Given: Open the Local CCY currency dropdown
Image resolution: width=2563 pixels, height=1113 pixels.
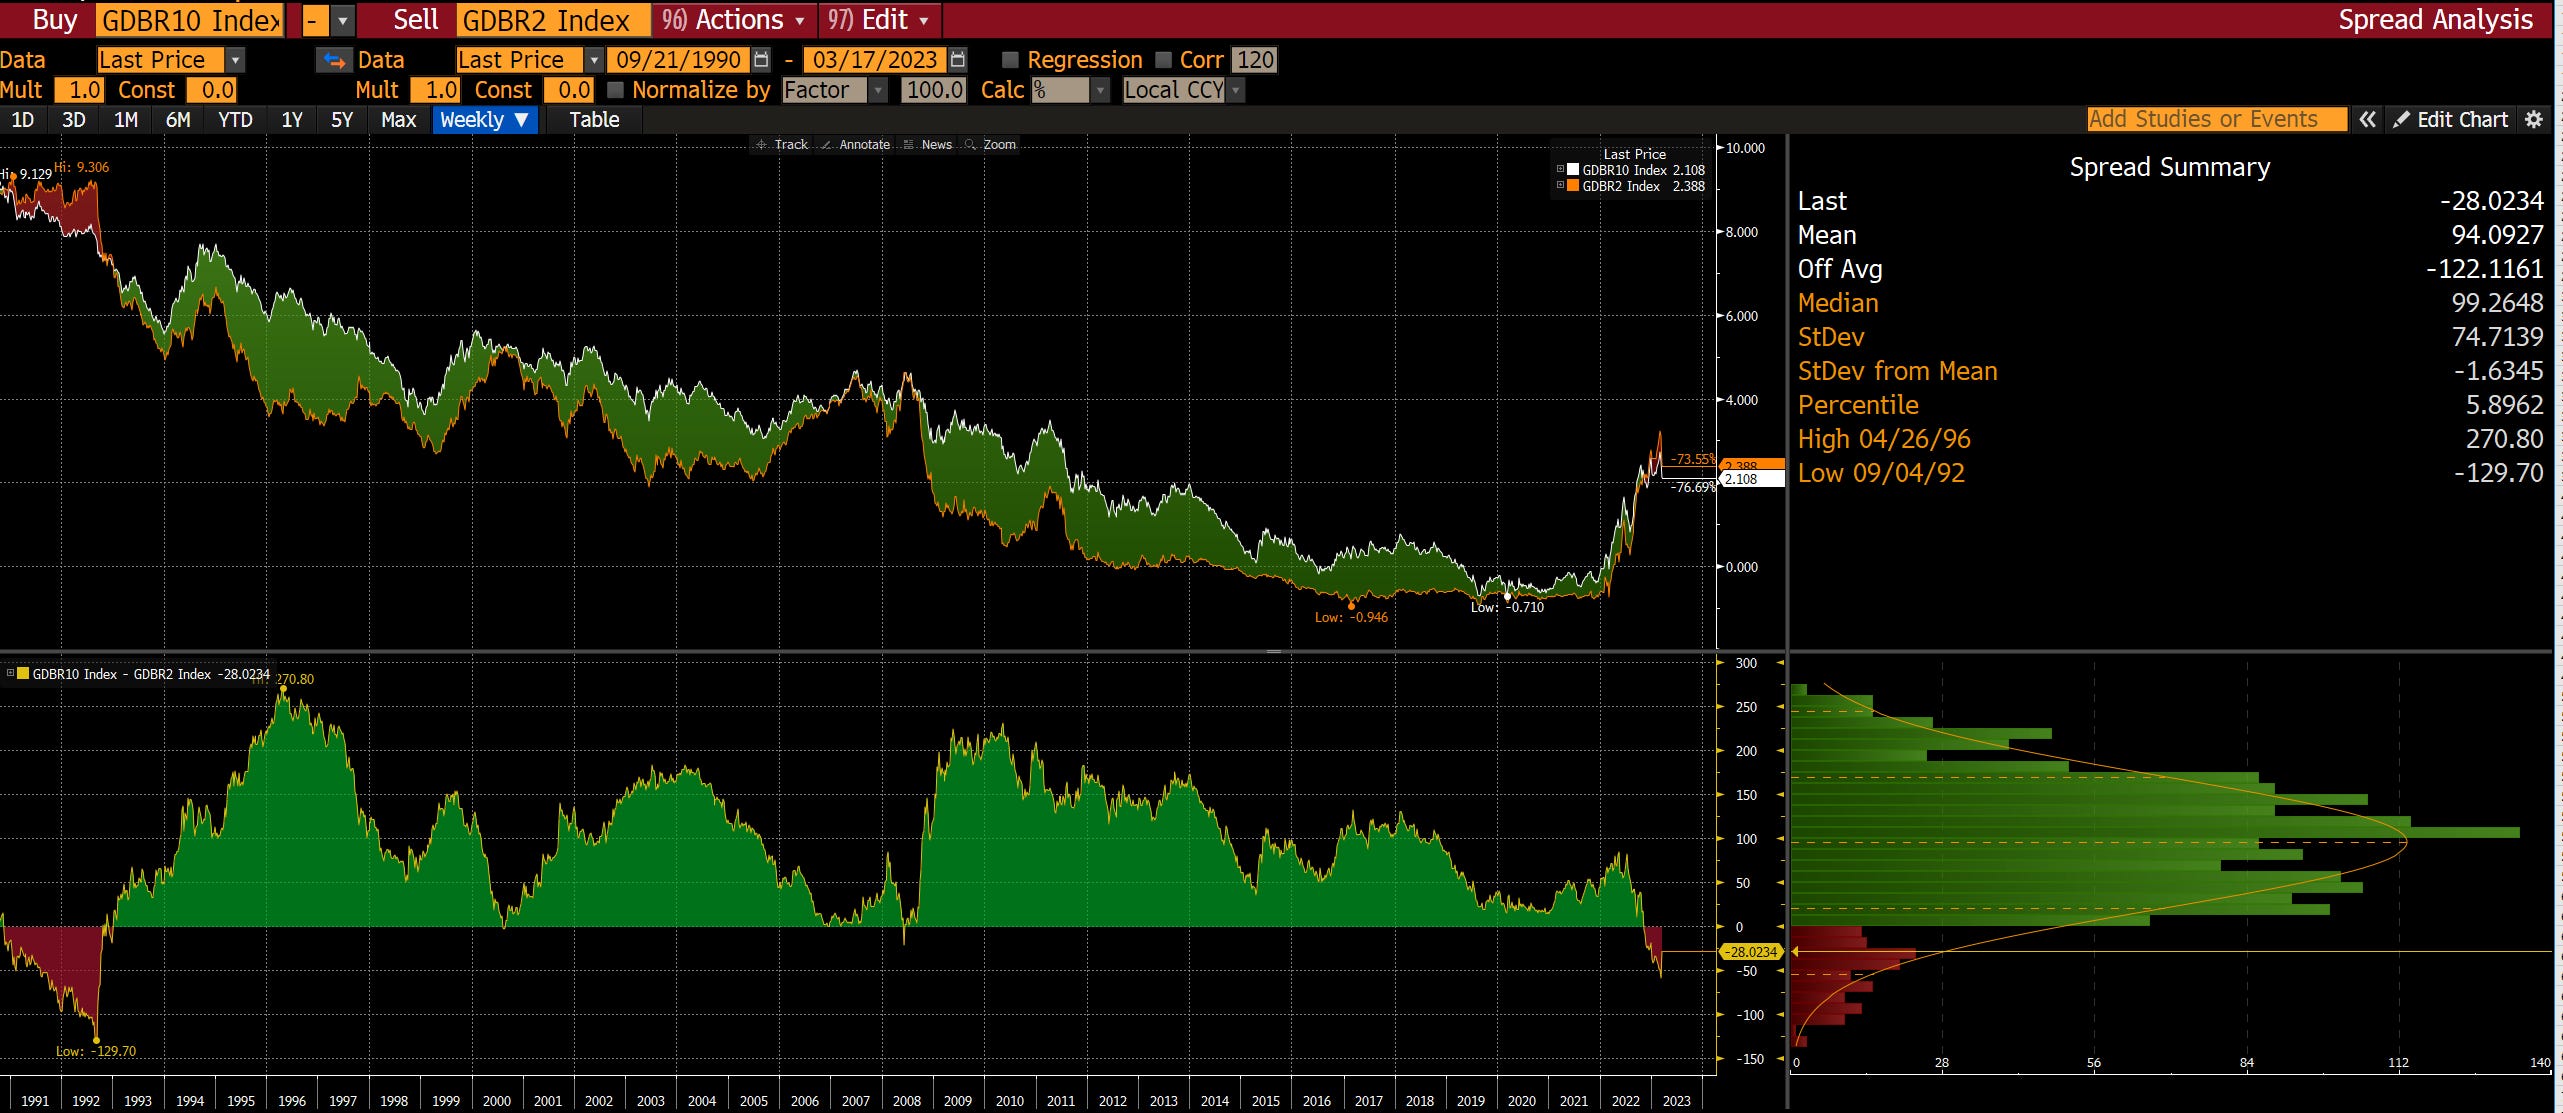Looking at the screenshot, I should [x=1236, y=90].
